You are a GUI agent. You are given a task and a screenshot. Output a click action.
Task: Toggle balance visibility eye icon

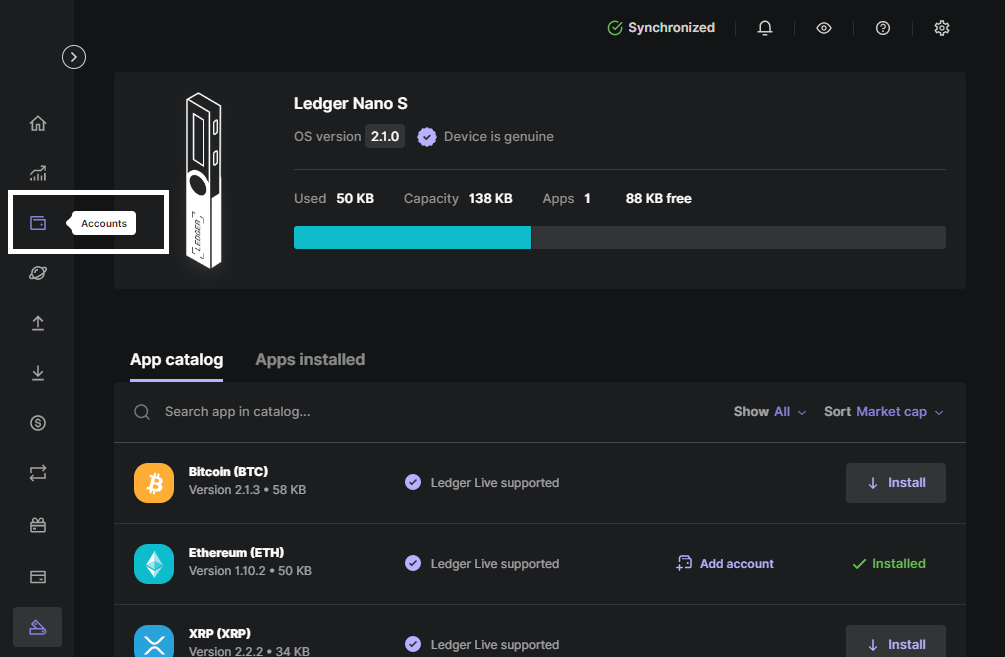tap(824, 28)
